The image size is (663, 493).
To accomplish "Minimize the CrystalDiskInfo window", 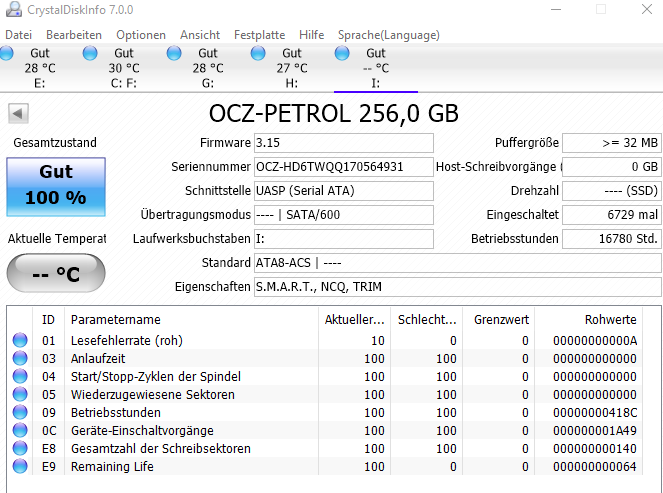I will pyautogui.click(x=556, y=9).
